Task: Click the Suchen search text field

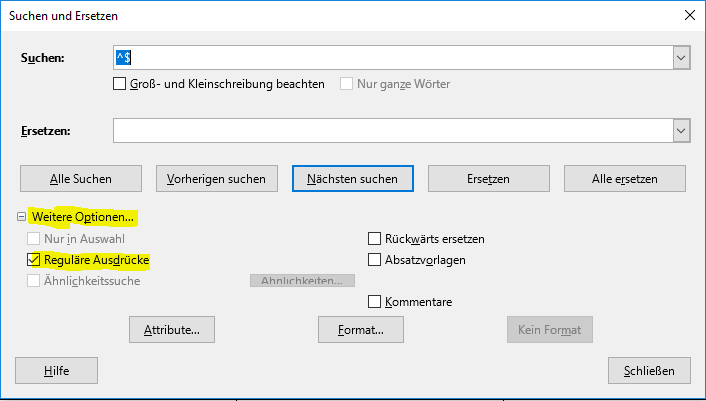Action: (x=390, y=58)
